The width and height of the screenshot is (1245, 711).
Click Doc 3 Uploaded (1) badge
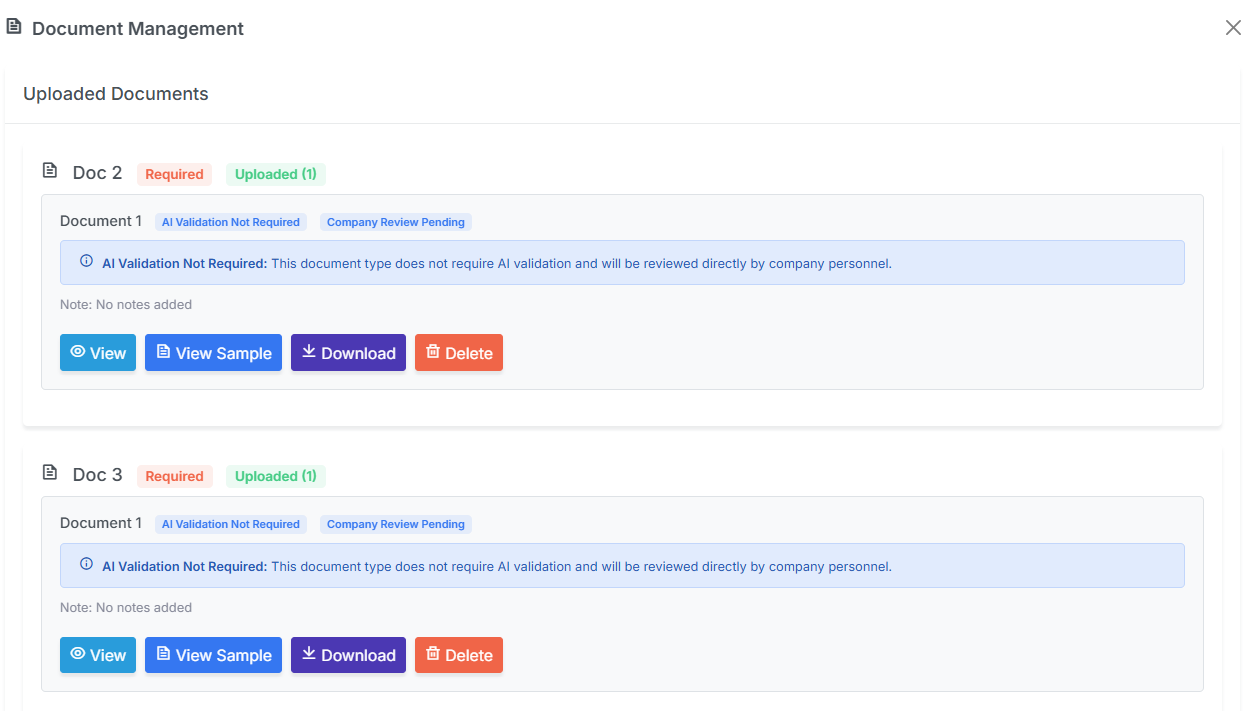click(275, 476)
